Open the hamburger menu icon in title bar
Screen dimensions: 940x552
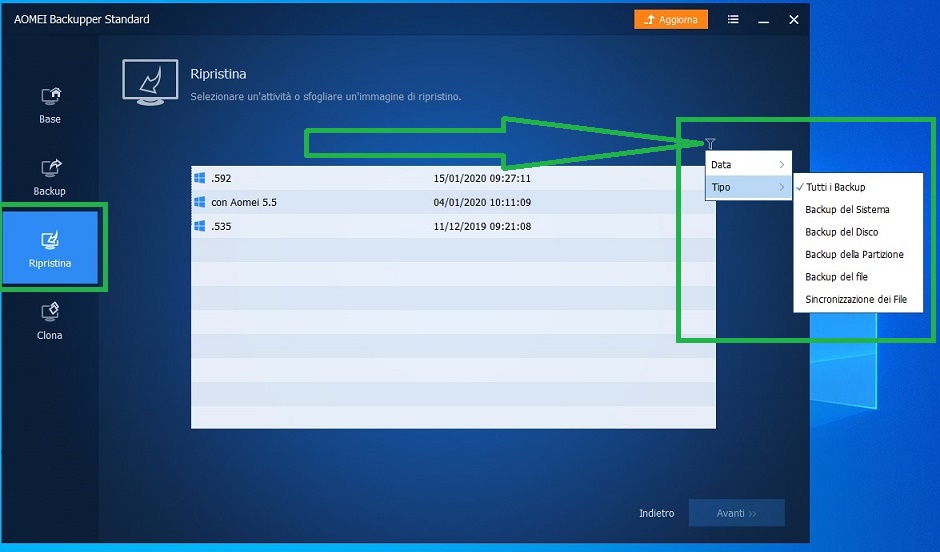(733, 20)
